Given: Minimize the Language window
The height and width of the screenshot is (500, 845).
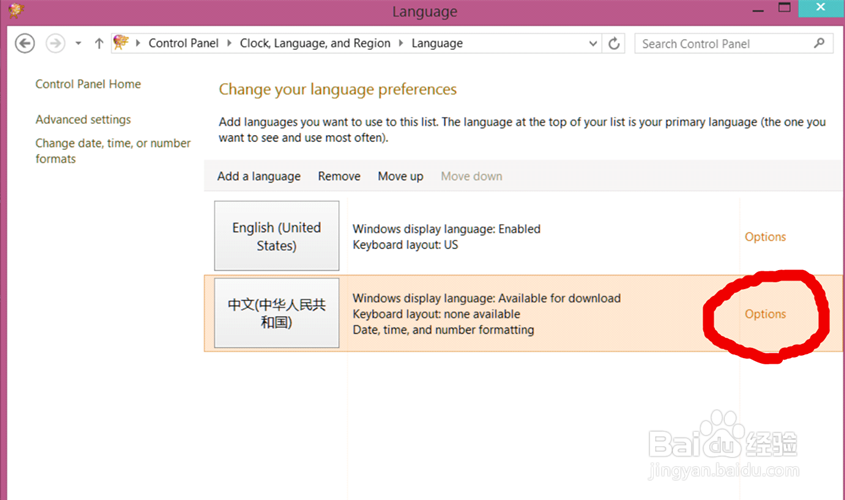Looking at the screenshot, I should tap(758, 10).
